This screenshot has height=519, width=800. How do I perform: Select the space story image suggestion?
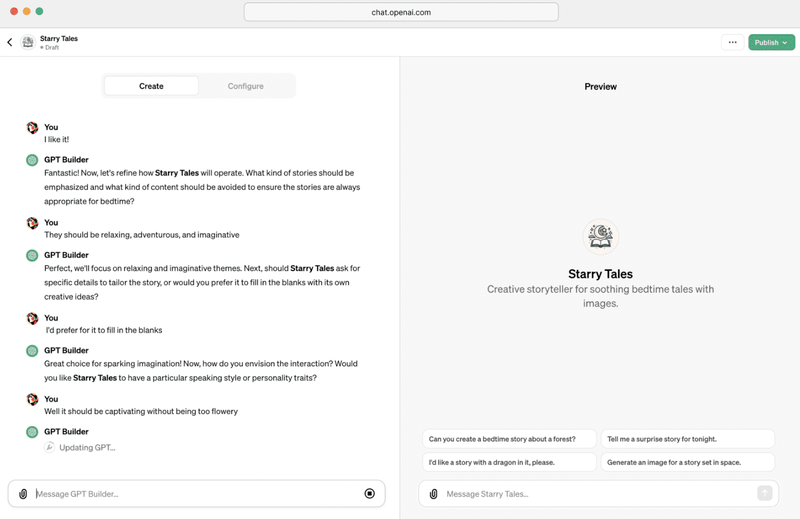pos(687,462)
